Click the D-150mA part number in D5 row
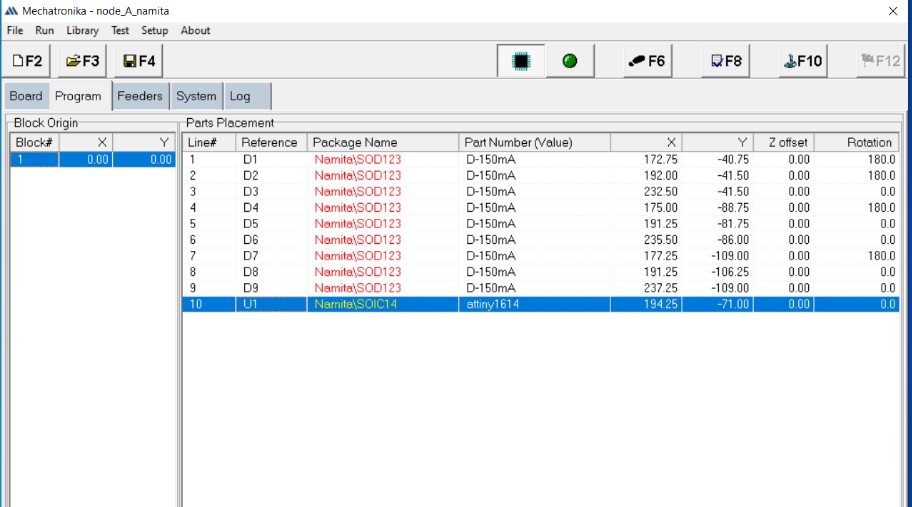Screen dimensions: 912x507 click(x=535, y=224)
